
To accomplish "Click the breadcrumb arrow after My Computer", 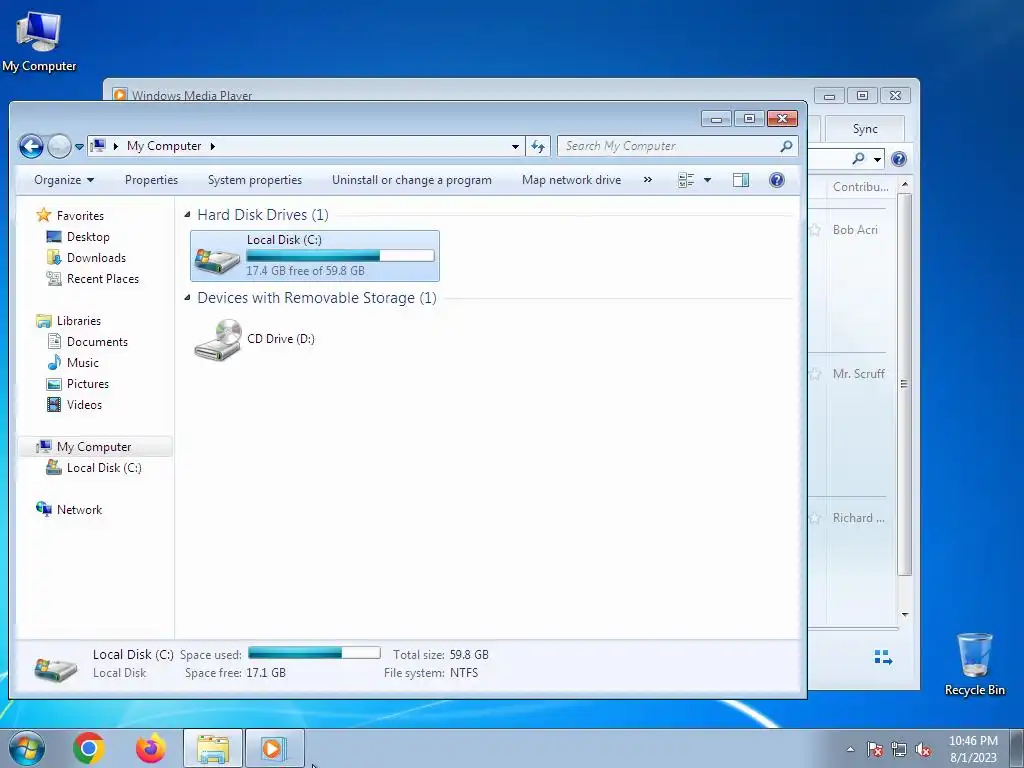I will 212,146.
